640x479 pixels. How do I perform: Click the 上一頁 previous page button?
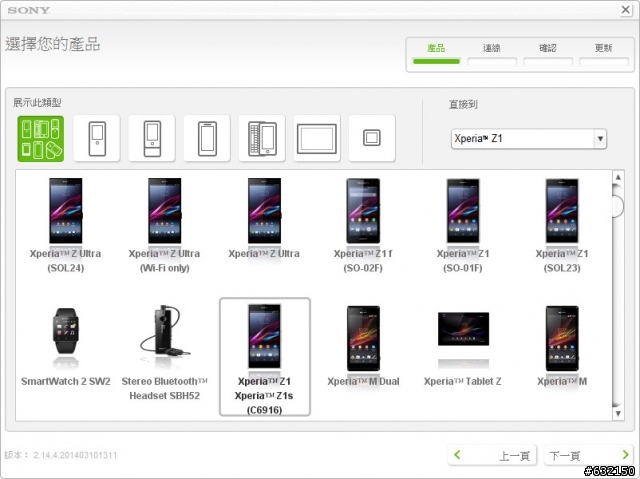pyautogui.click(x=492, y=455)
